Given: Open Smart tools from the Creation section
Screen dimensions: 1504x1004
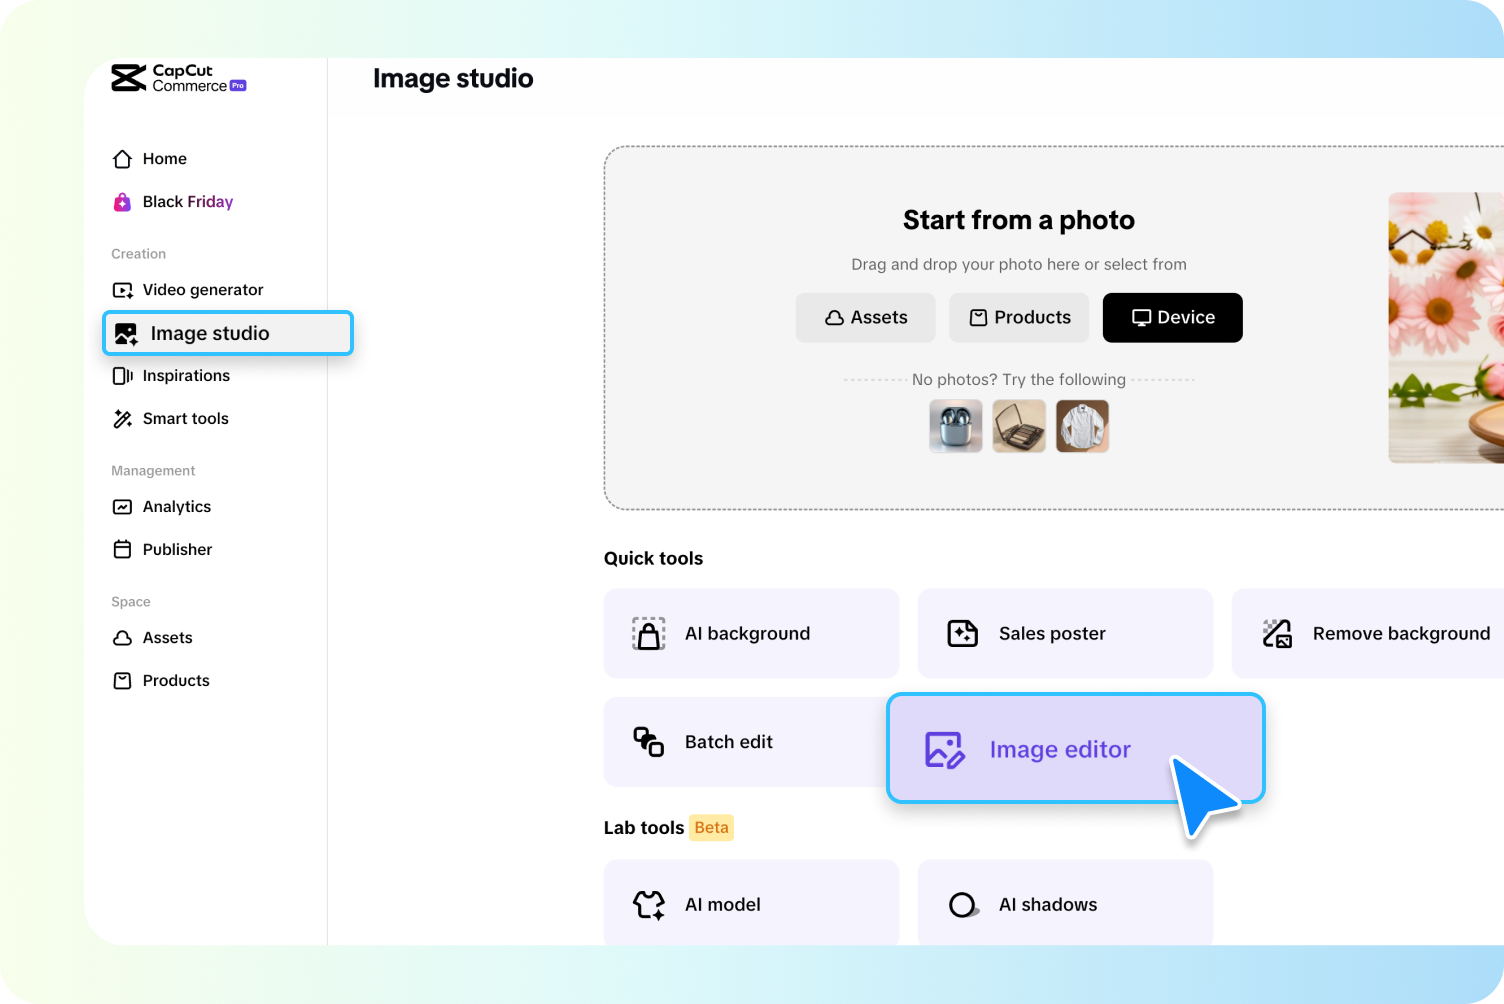Looking at the screenshot, I should point(185,418).
